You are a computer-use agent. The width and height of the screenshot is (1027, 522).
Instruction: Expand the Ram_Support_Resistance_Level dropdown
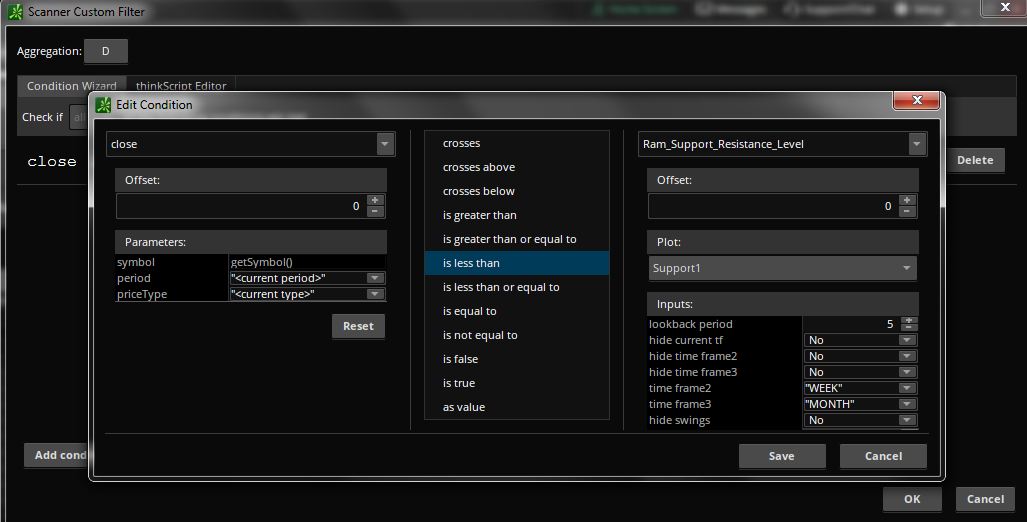pos(917,144)
